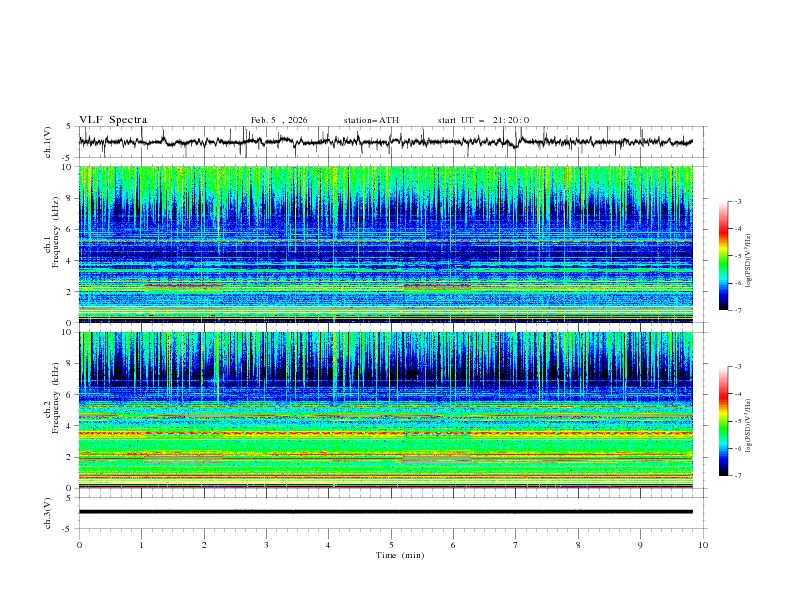The width and height of the screenshot is (792, 612).
Task: Click the ch.1 voltage waveform trace
Action: tap(385, 142)
